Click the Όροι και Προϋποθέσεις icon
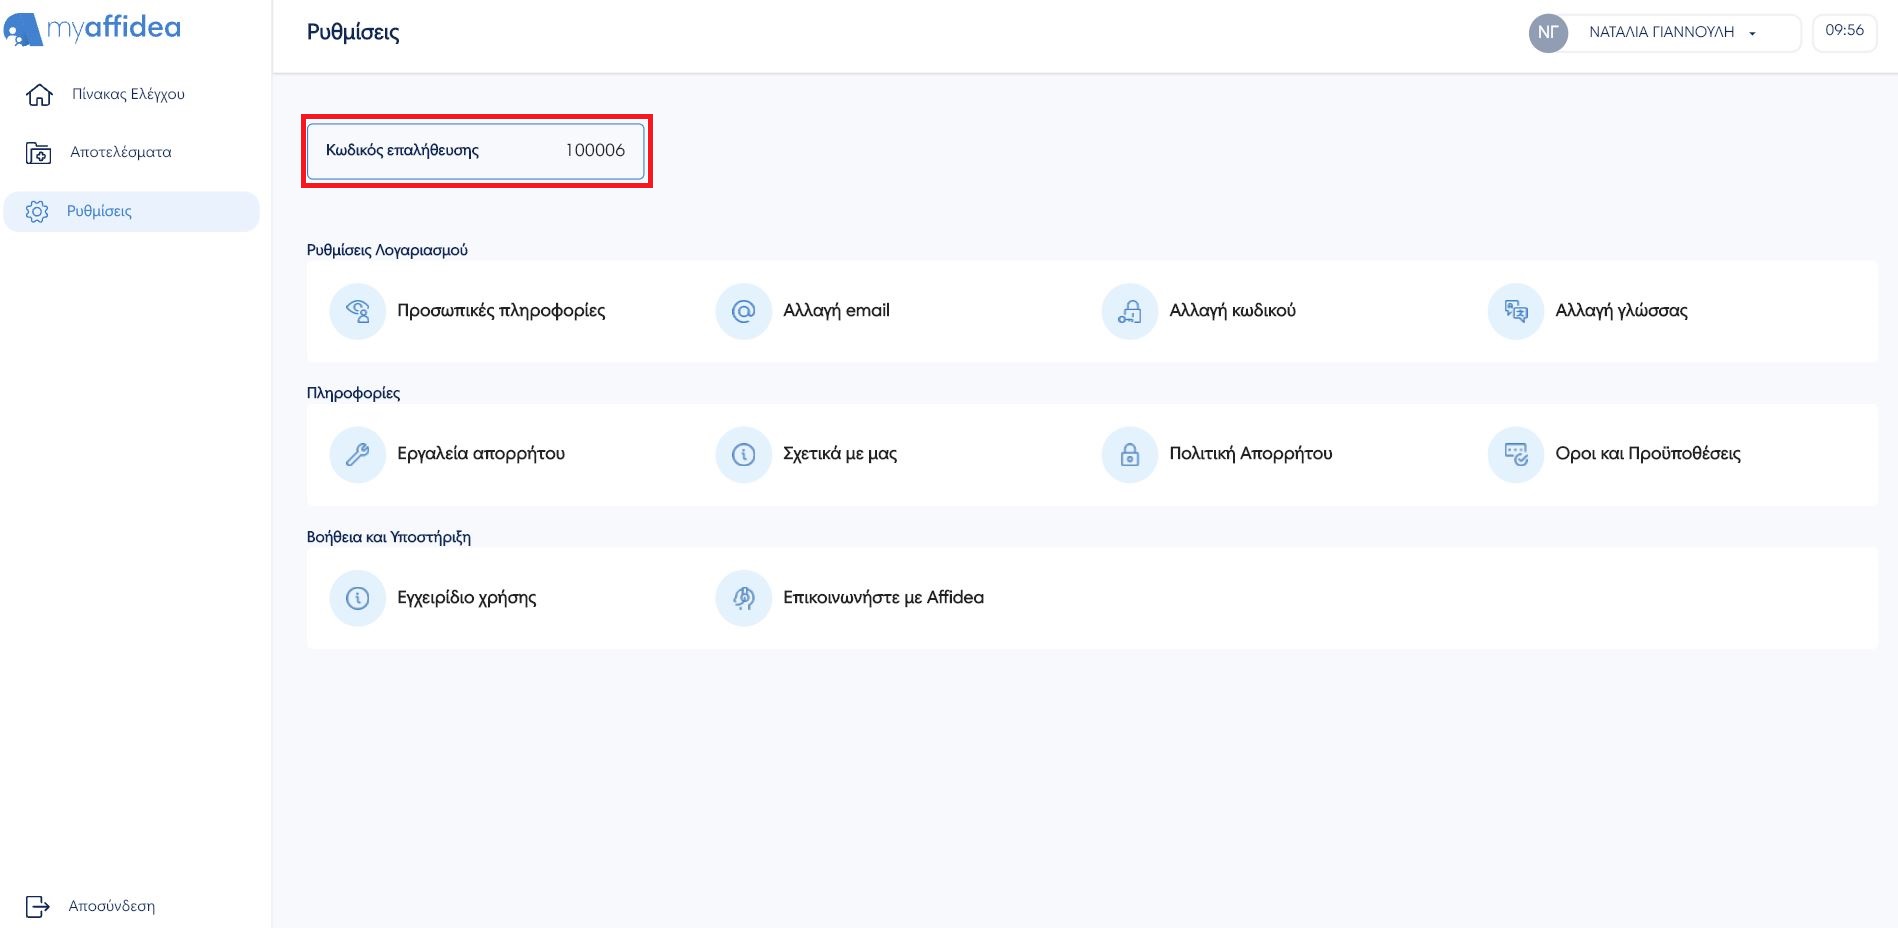 coord(1515,454)
